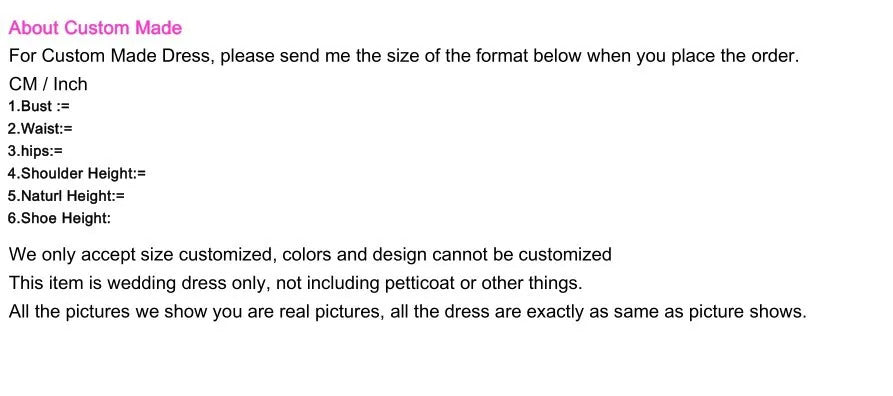Click the 1.Bust := measurement line
Screen dimensions: 893x396
coord(39,107)
